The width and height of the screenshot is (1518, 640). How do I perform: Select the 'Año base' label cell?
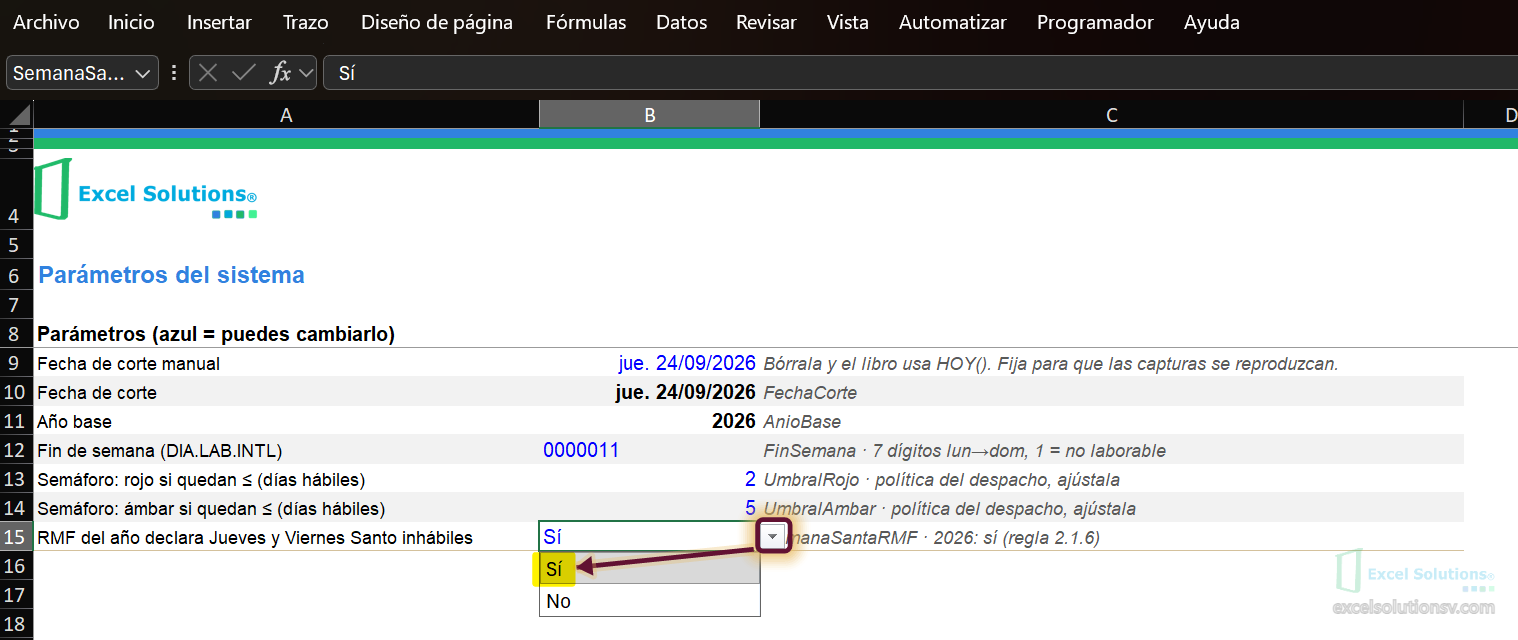coord(286,421)
